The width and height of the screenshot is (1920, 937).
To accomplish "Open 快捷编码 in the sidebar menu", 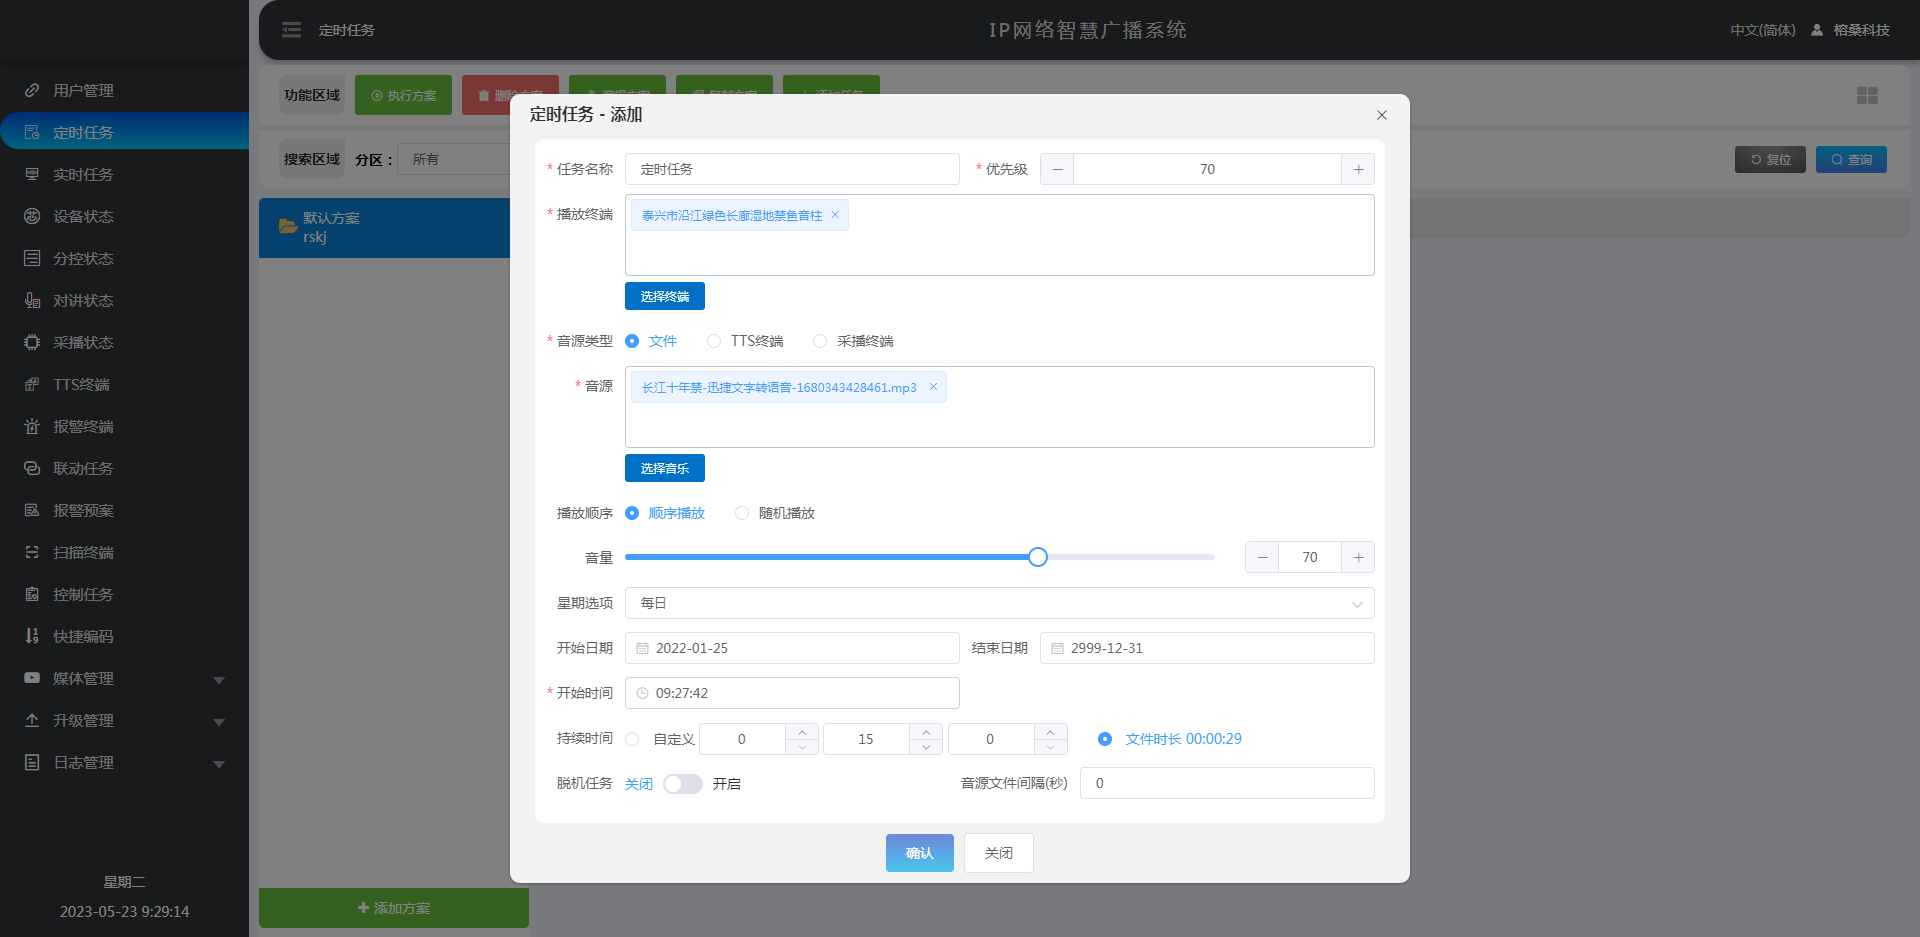I will [x=124, y=636].
